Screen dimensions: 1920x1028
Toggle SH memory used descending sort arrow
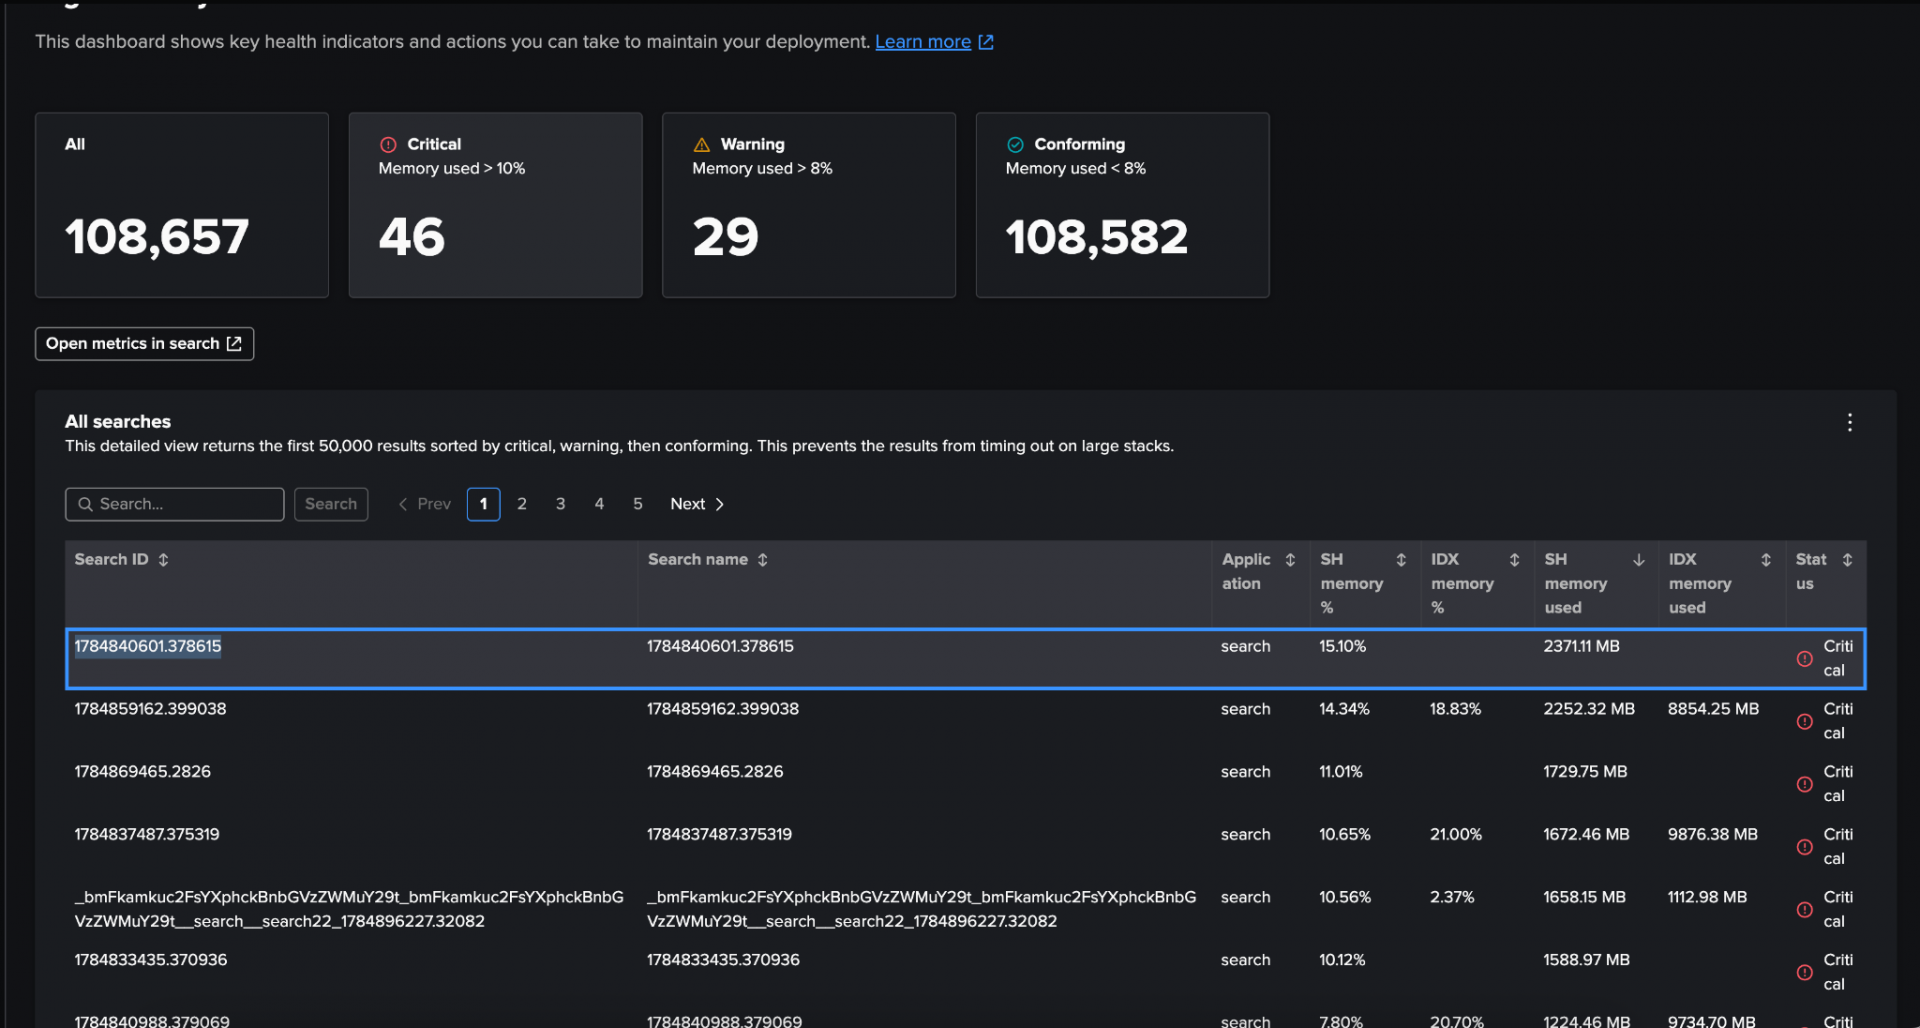point(1638,560)
